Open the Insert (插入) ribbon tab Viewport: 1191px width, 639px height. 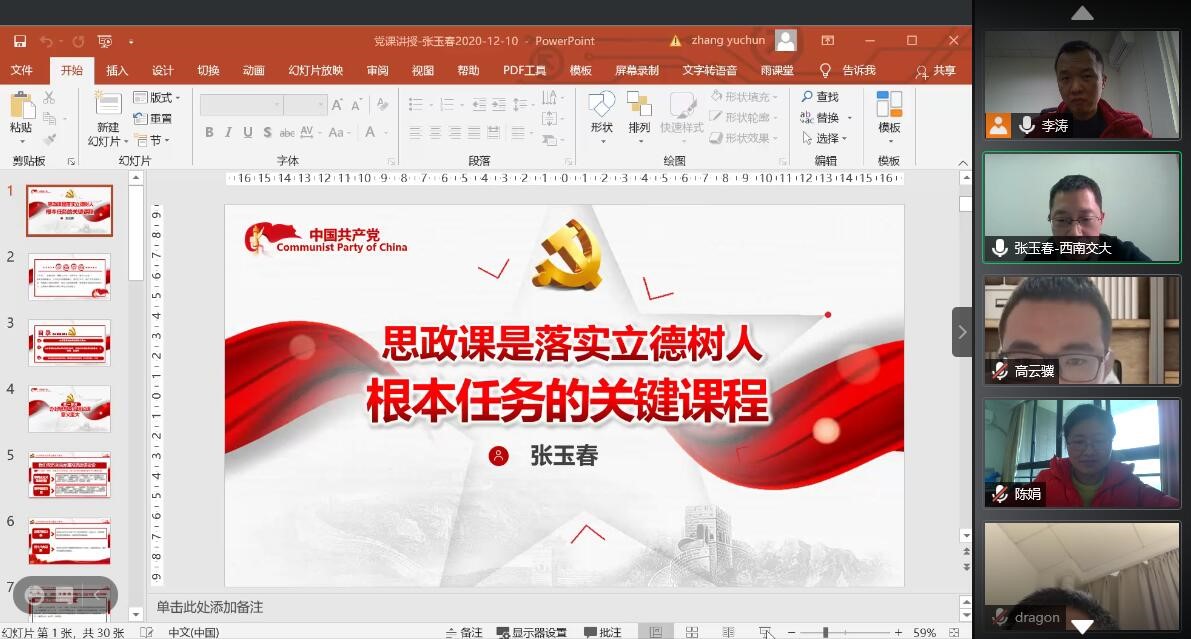point(117,70)
